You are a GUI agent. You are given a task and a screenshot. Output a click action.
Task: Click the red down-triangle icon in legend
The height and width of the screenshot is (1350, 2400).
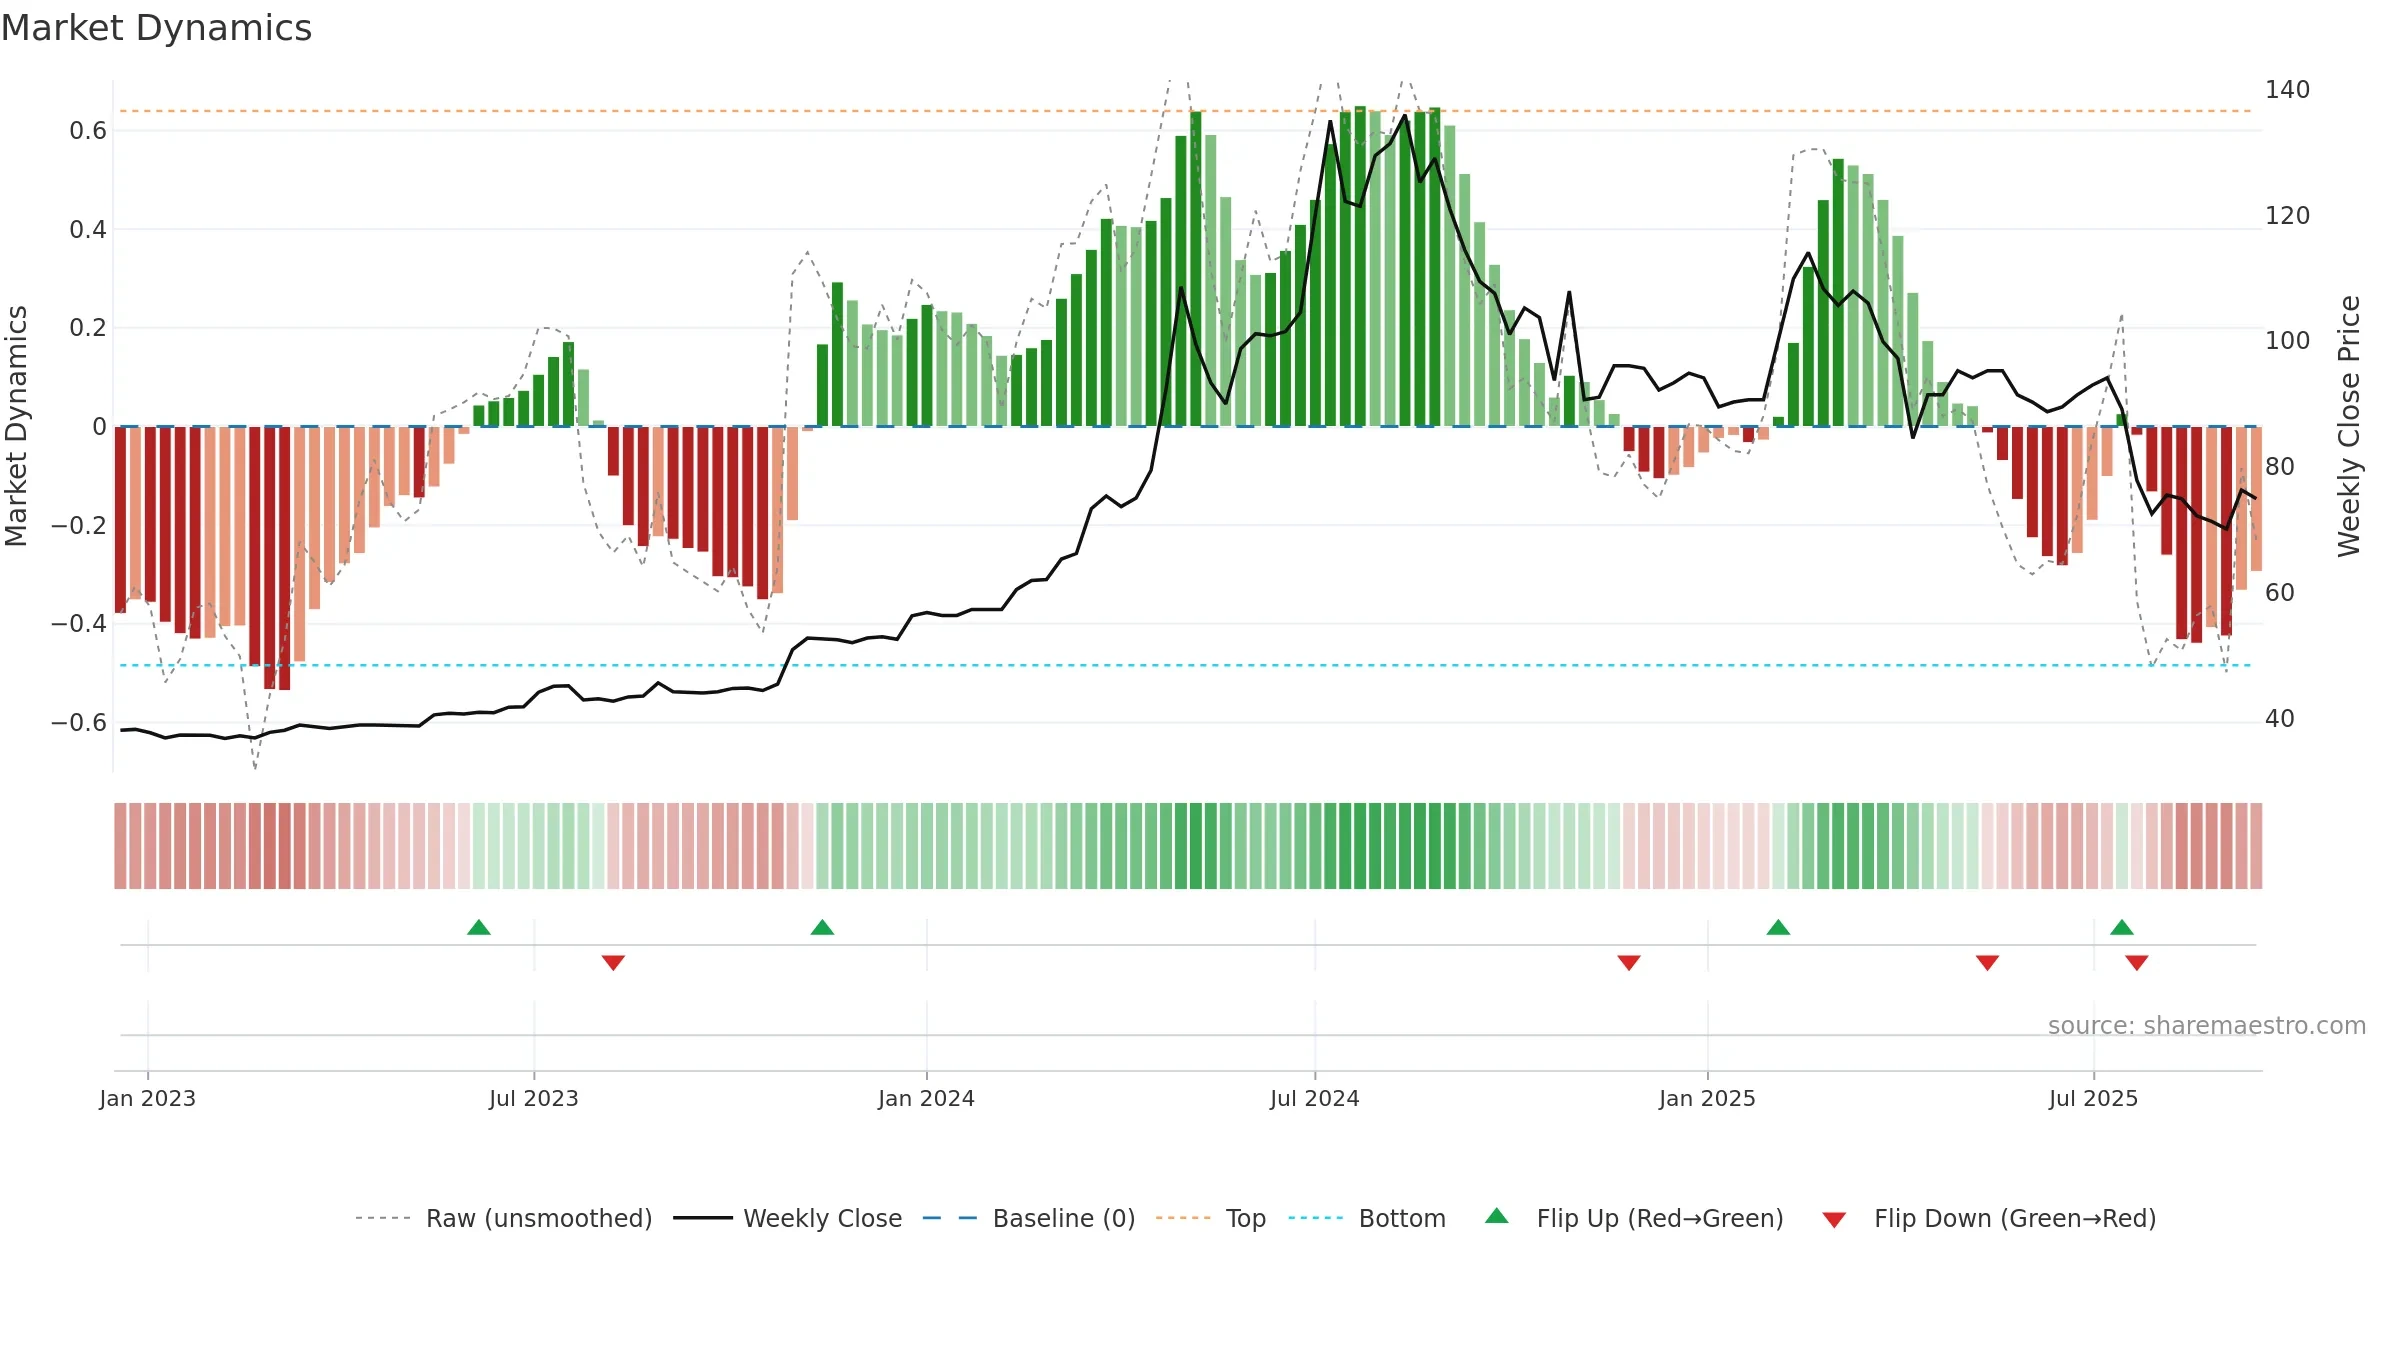[x=1834, y=1220]
